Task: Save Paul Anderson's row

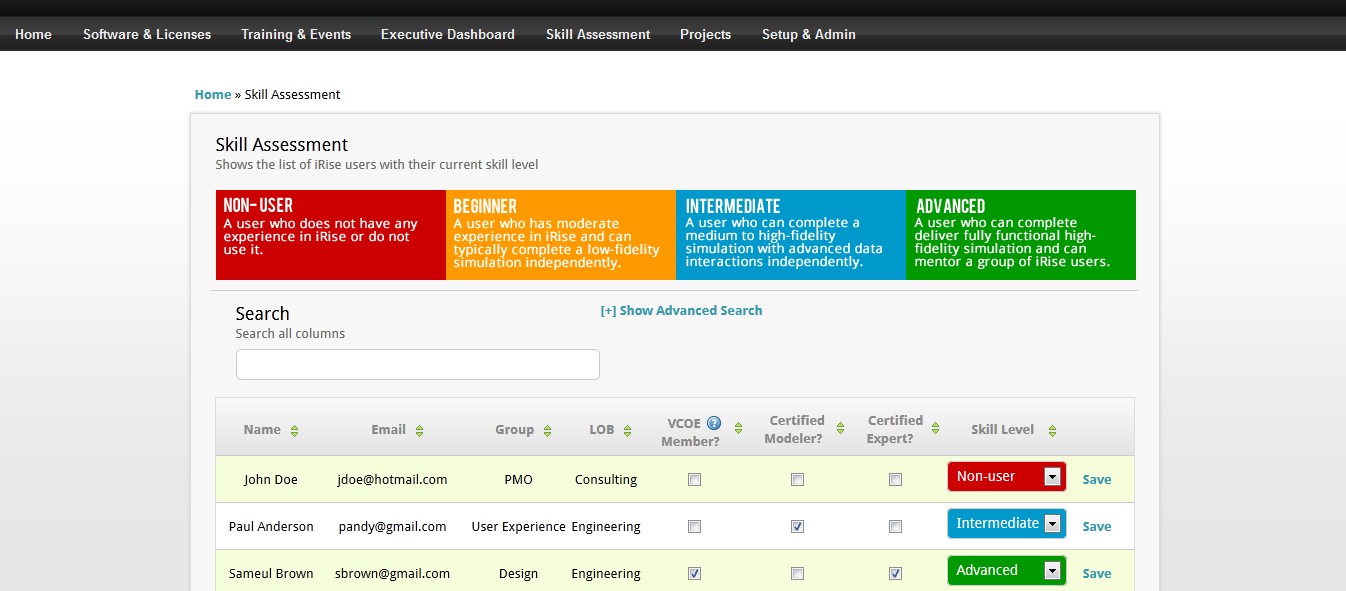Action: point(1097,527)
